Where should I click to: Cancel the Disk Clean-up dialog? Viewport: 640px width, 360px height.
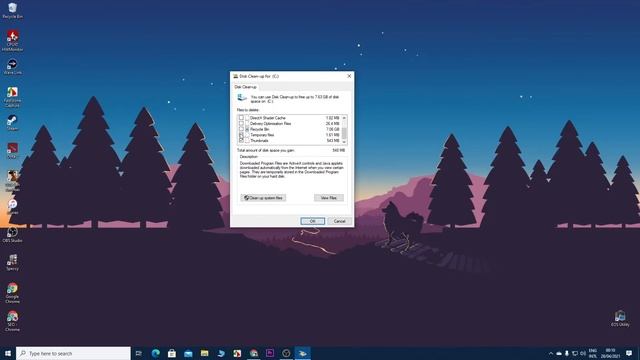339,221
